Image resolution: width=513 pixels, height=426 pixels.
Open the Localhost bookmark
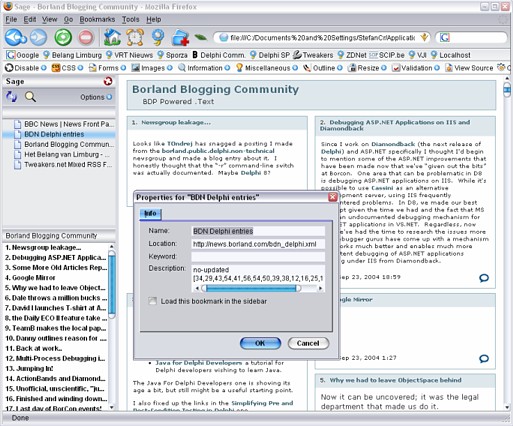[x=451, y=55]
